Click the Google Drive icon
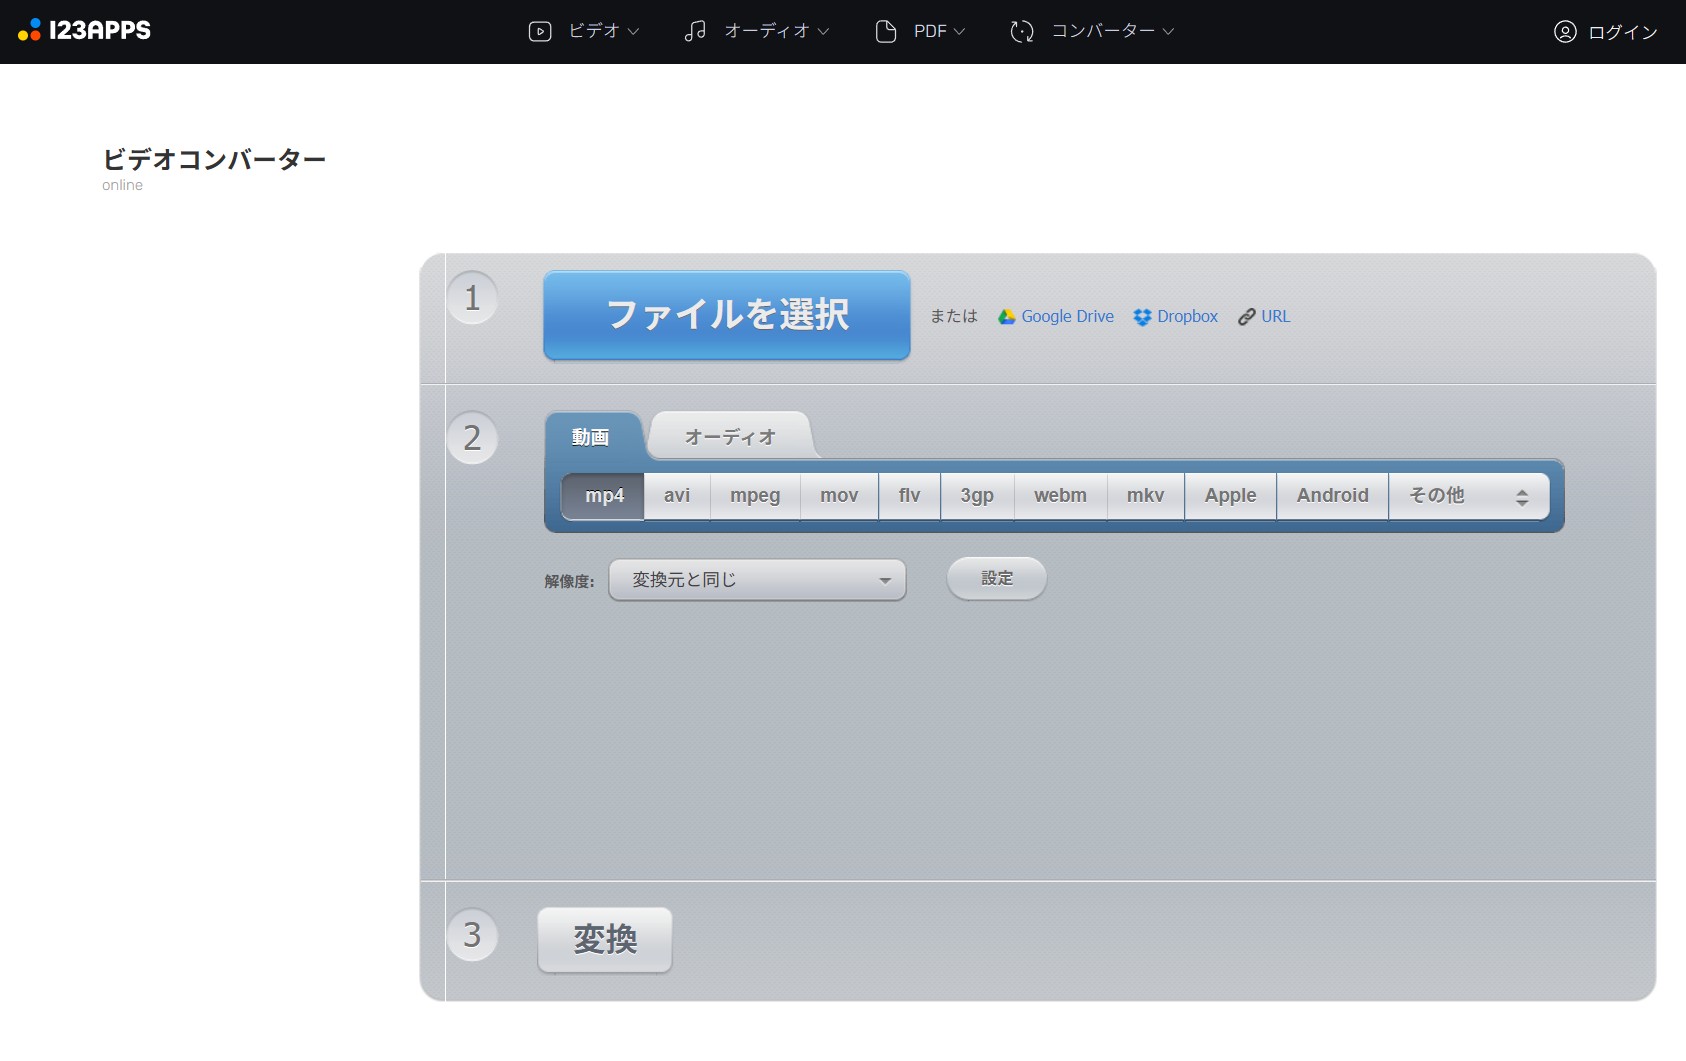 tap(1007, 317)
